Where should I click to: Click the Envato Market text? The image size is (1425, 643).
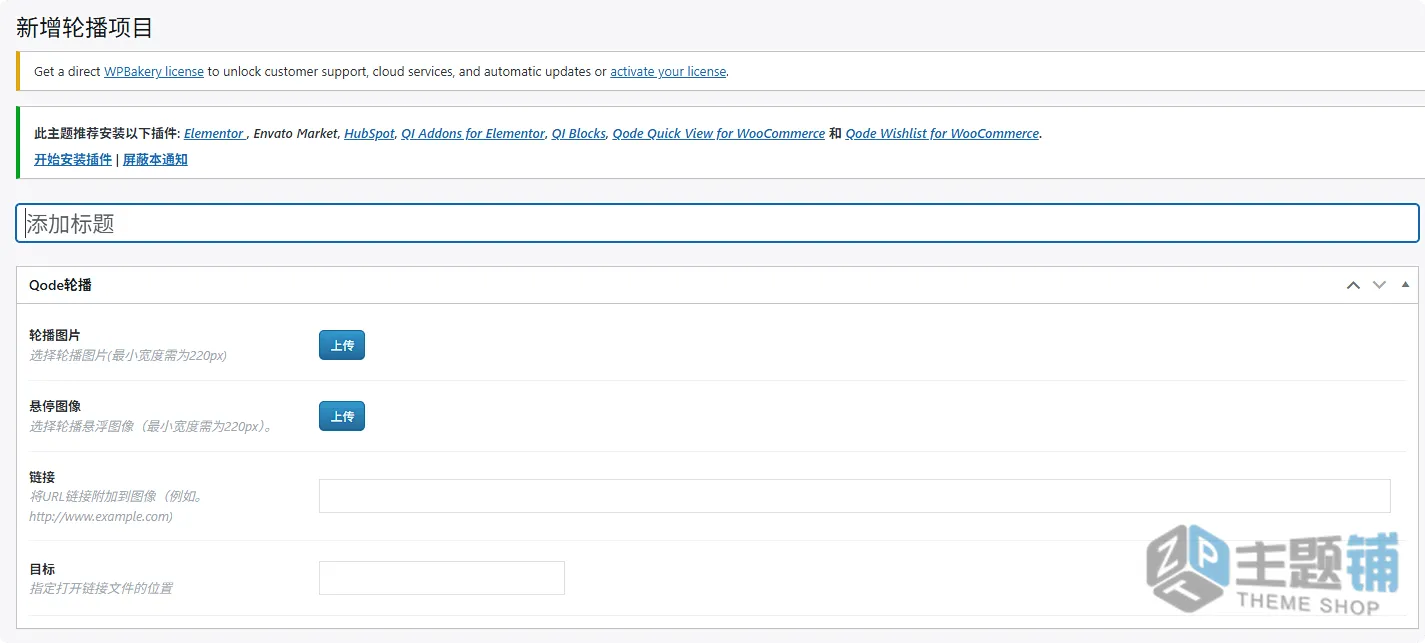(x=295, y=134)
